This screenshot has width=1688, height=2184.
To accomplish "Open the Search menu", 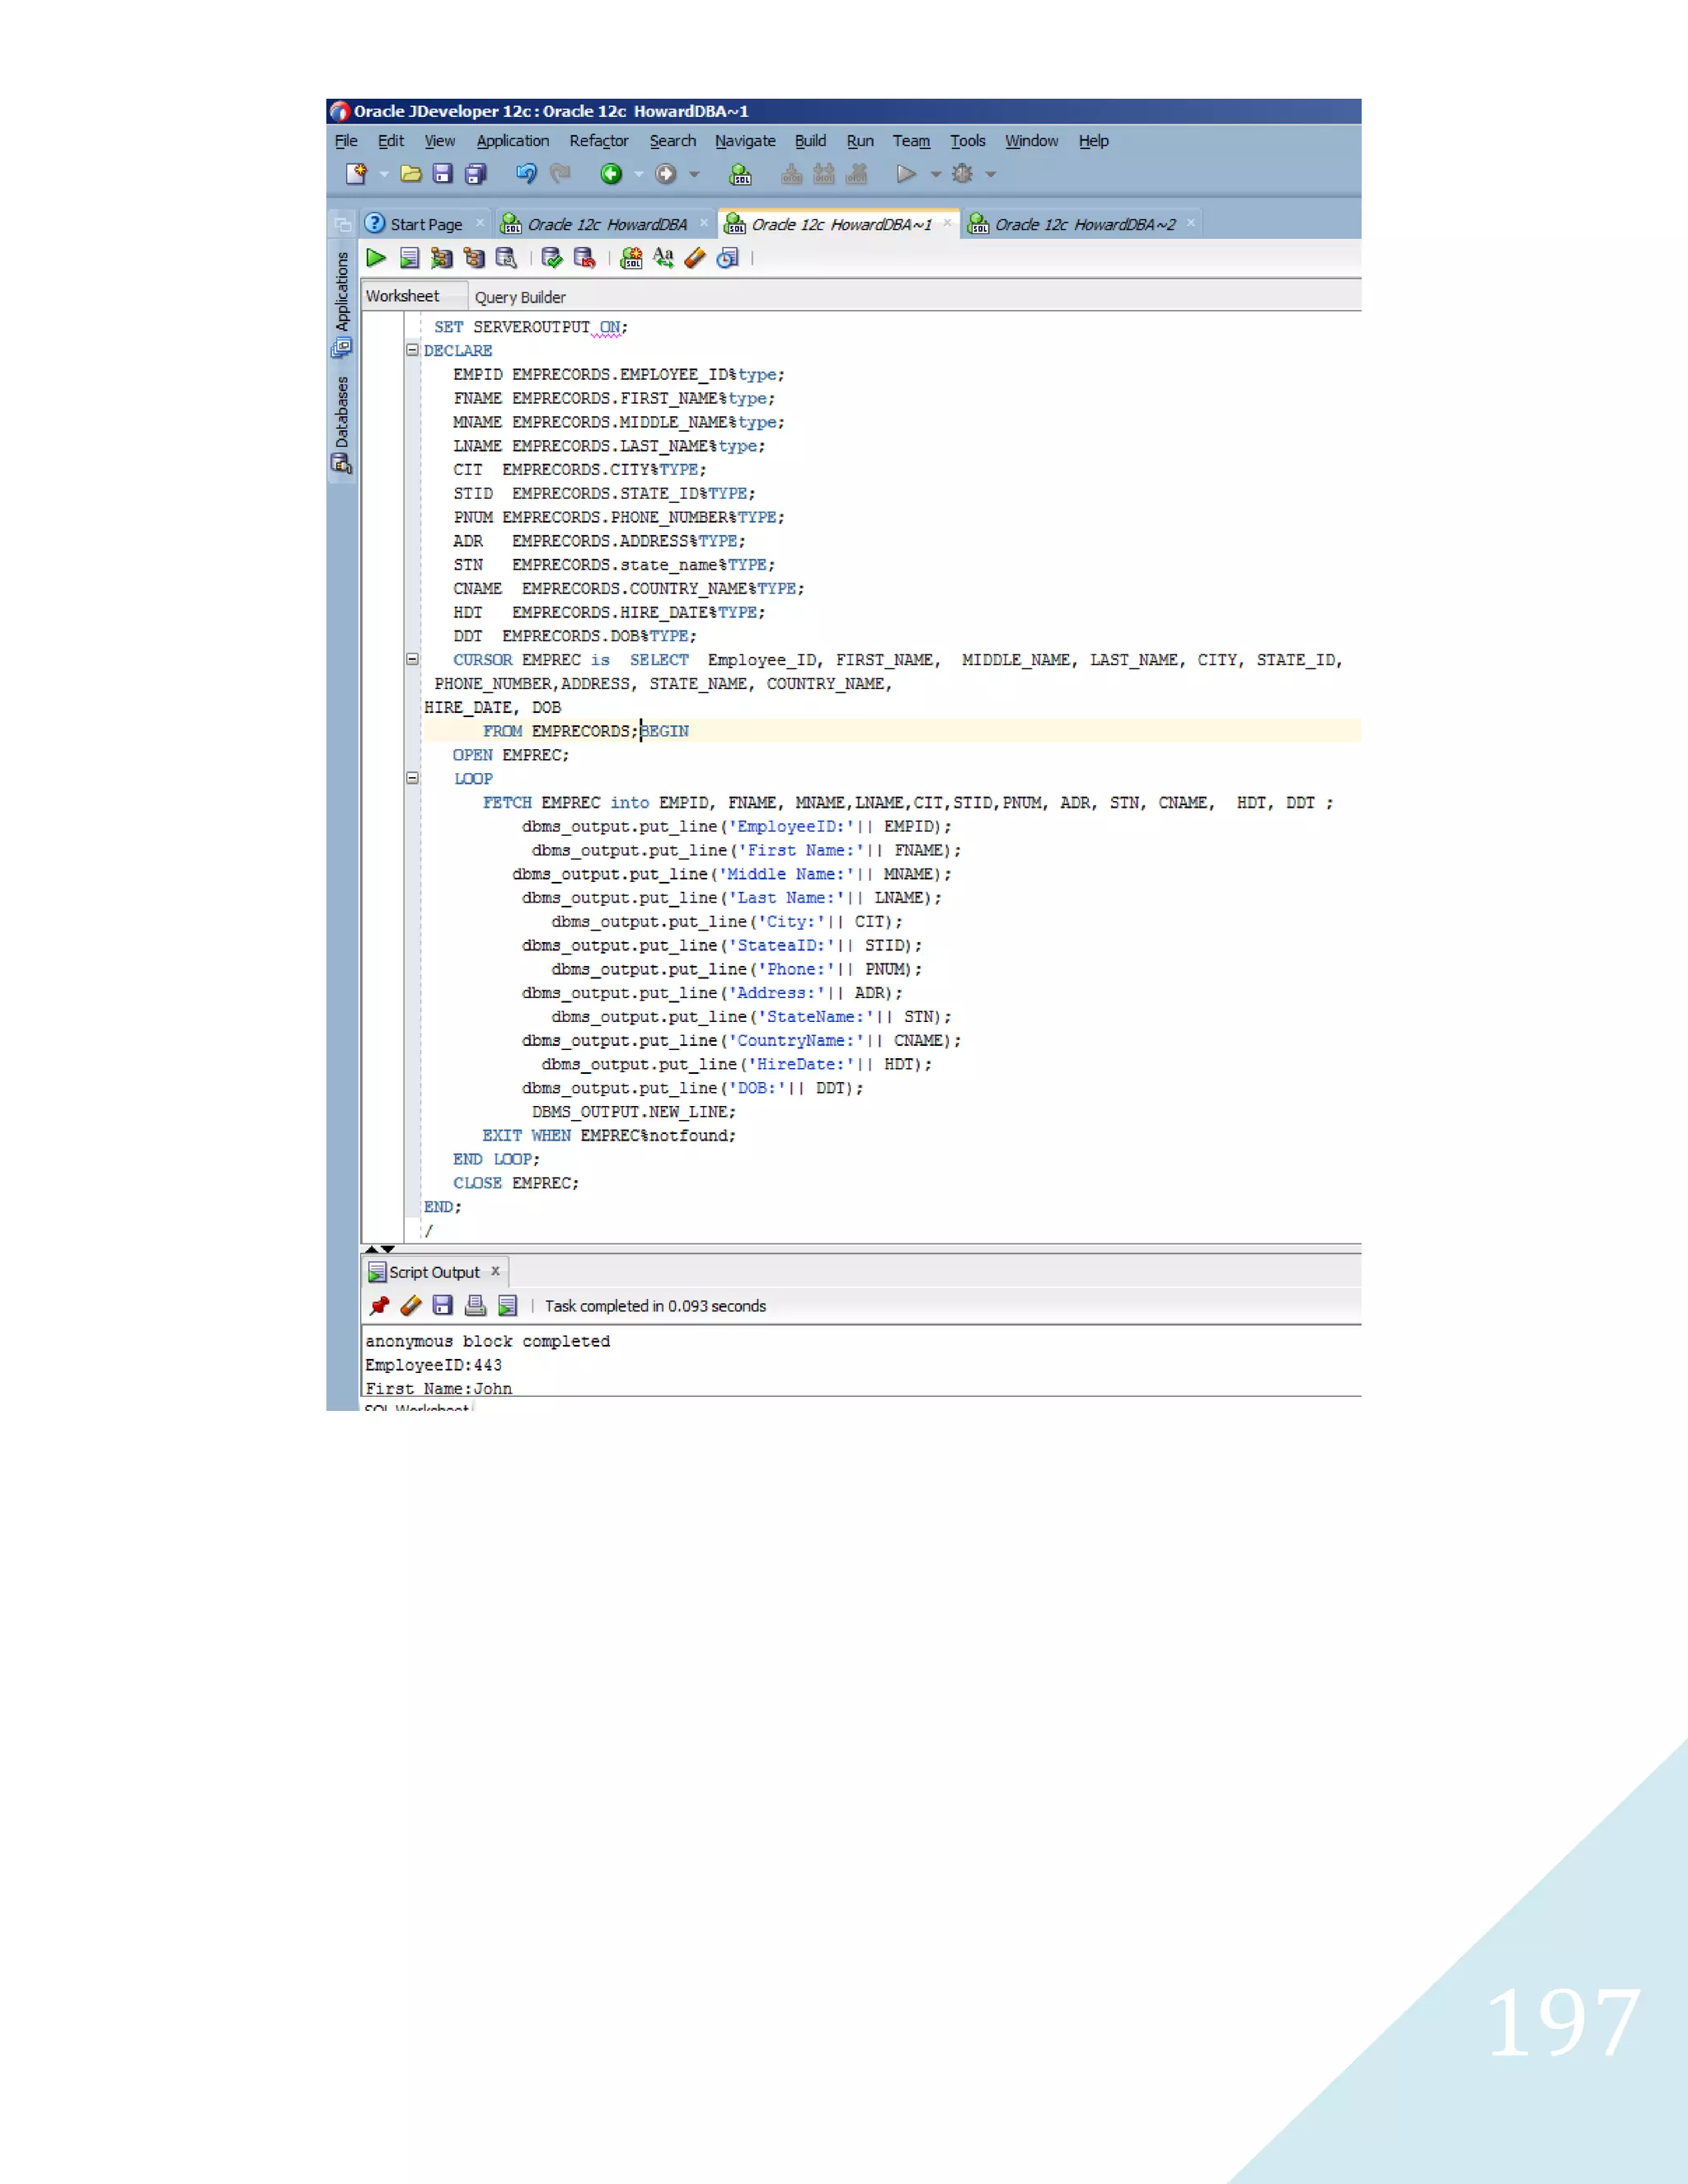I will [673, 141].
